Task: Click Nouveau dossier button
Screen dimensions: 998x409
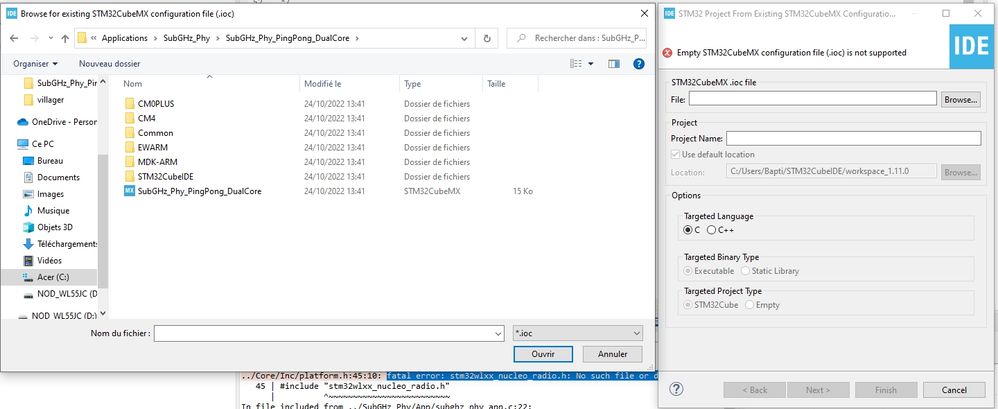Action: [x=109, y=64]
